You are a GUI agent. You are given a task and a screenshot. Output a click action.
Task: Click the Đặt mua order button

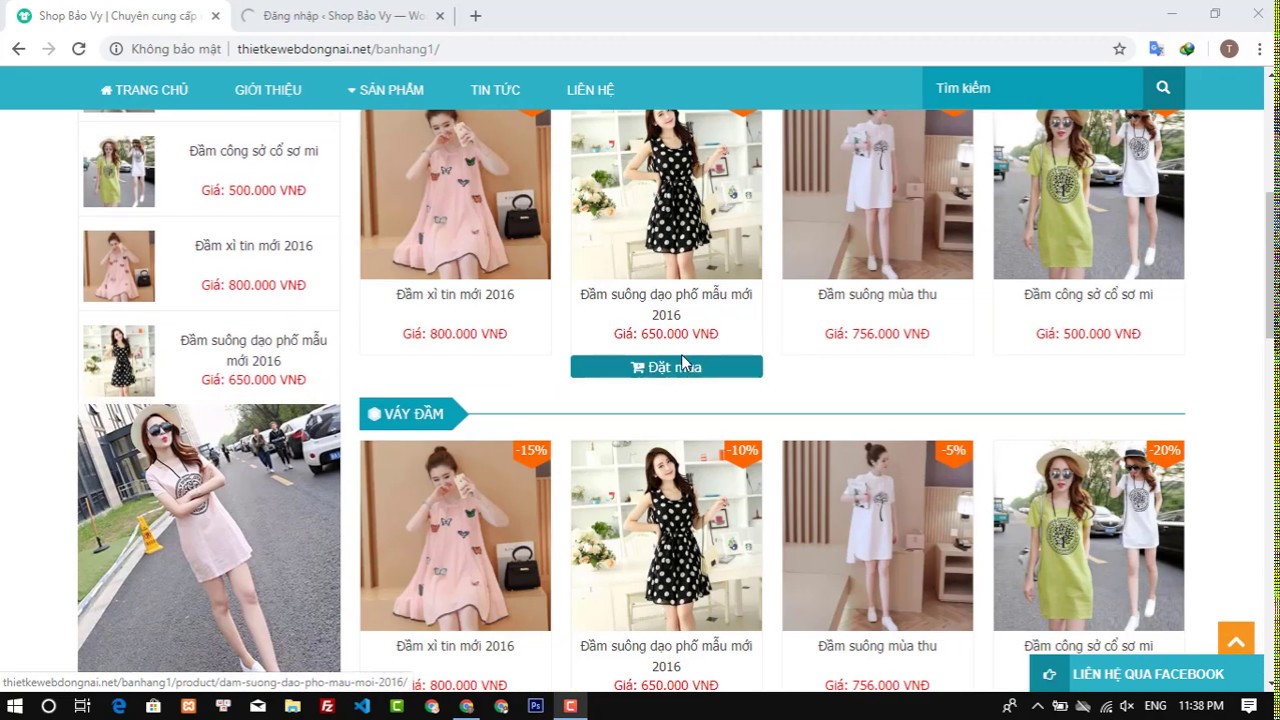pyautogui.click(x=666, y=367)
